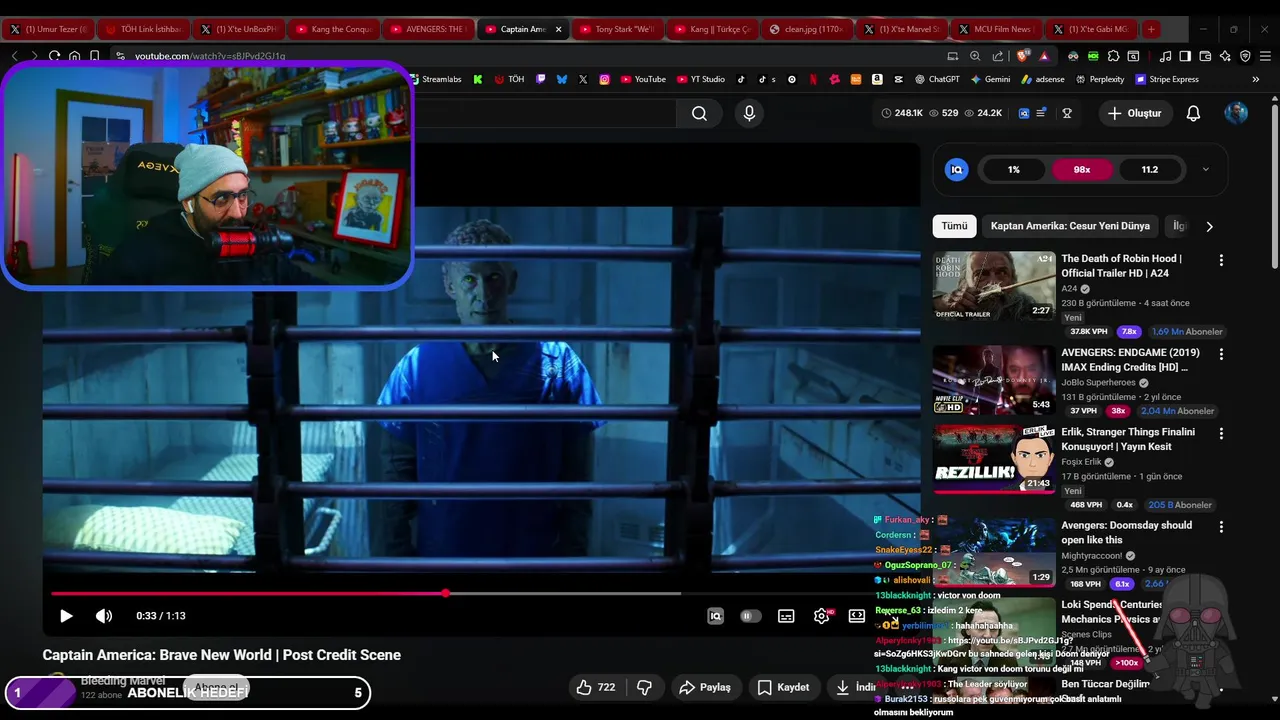
Task: Open The Death of Robin Hood thumbnail
Action: click(994, 286)
